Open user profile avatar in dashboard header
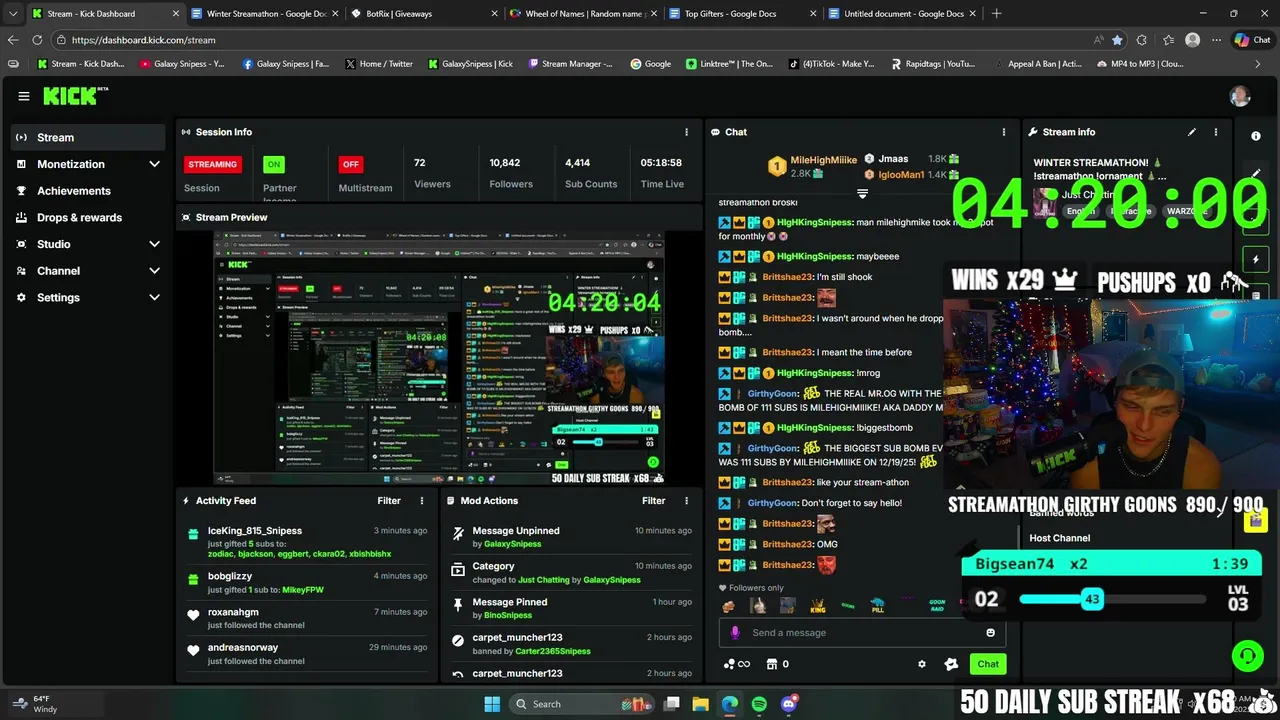This screenshot has width=1280, height=720. click(1240, 96)
